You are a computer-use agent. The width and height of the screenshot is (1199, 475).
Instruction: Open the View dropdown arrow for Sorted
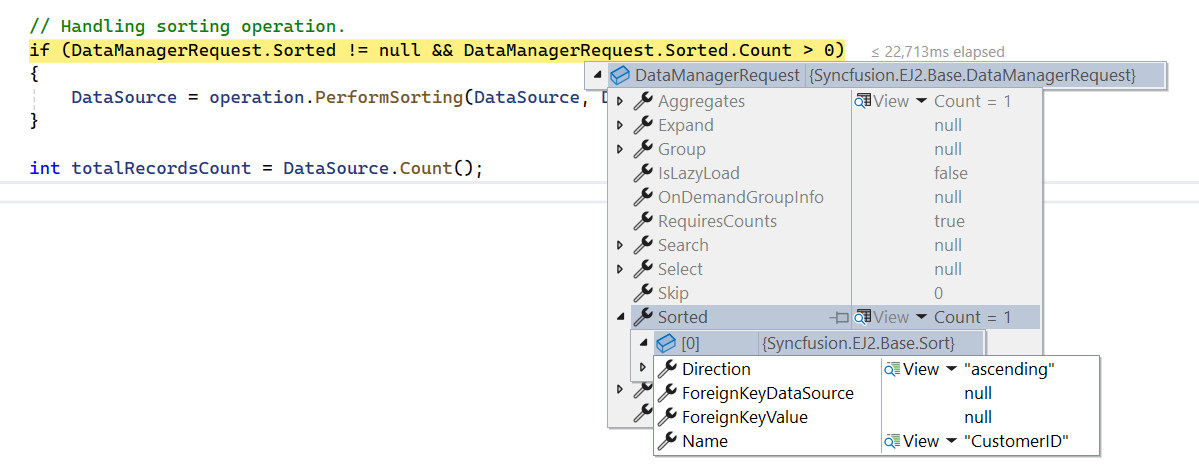pyautogui.click(x=921, y=317)
